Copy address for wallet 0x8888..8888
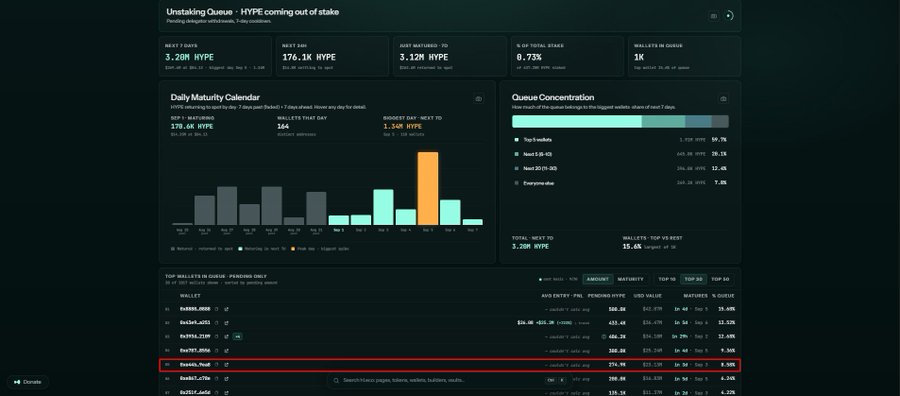The height and width of the screenshot is (396, 900). [216, 309]
